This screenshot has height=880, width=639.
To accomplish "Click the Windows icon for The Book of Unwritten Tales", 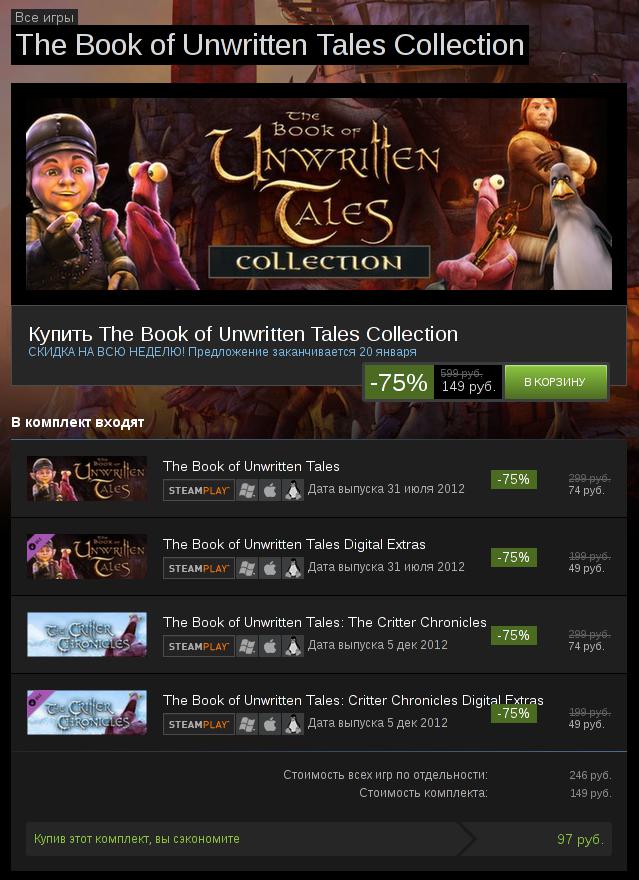I will pos(246,490).
